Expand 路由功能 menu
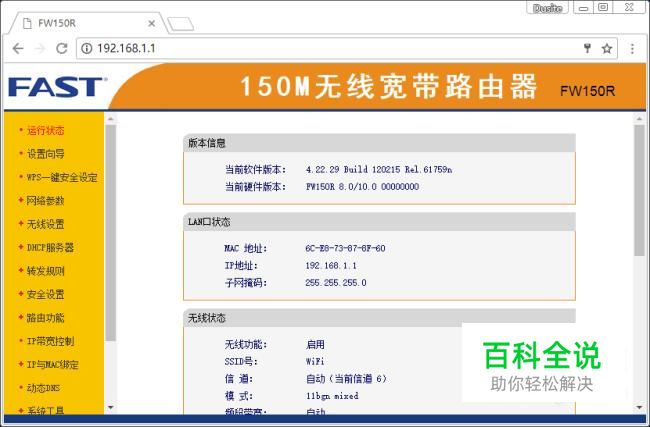Viewport: 650px width, 427px height. tap(46, 318)
